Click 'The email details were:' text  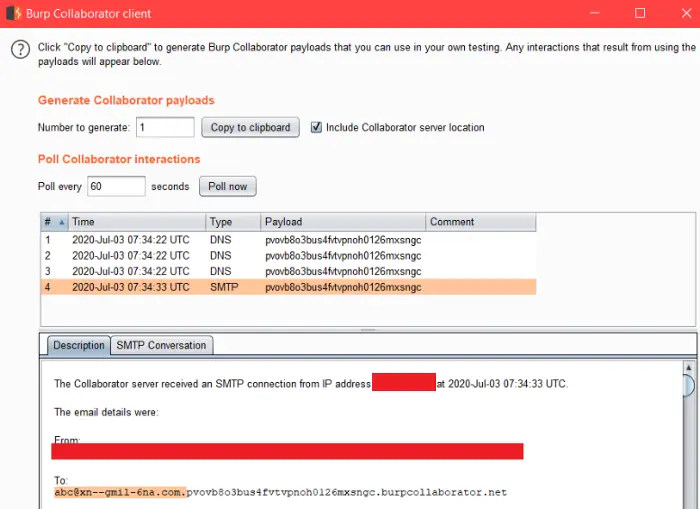tap(106, 412)
